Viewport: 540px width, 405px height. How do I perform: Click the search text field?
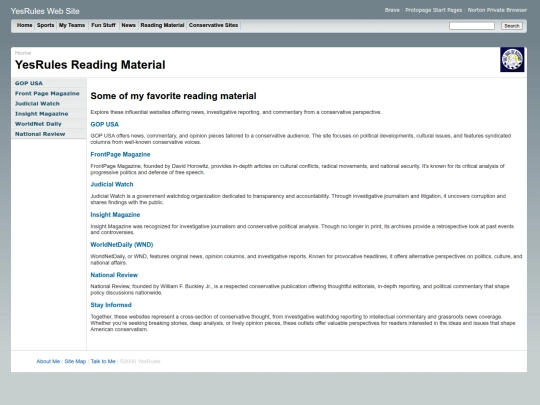pos(472,26)
